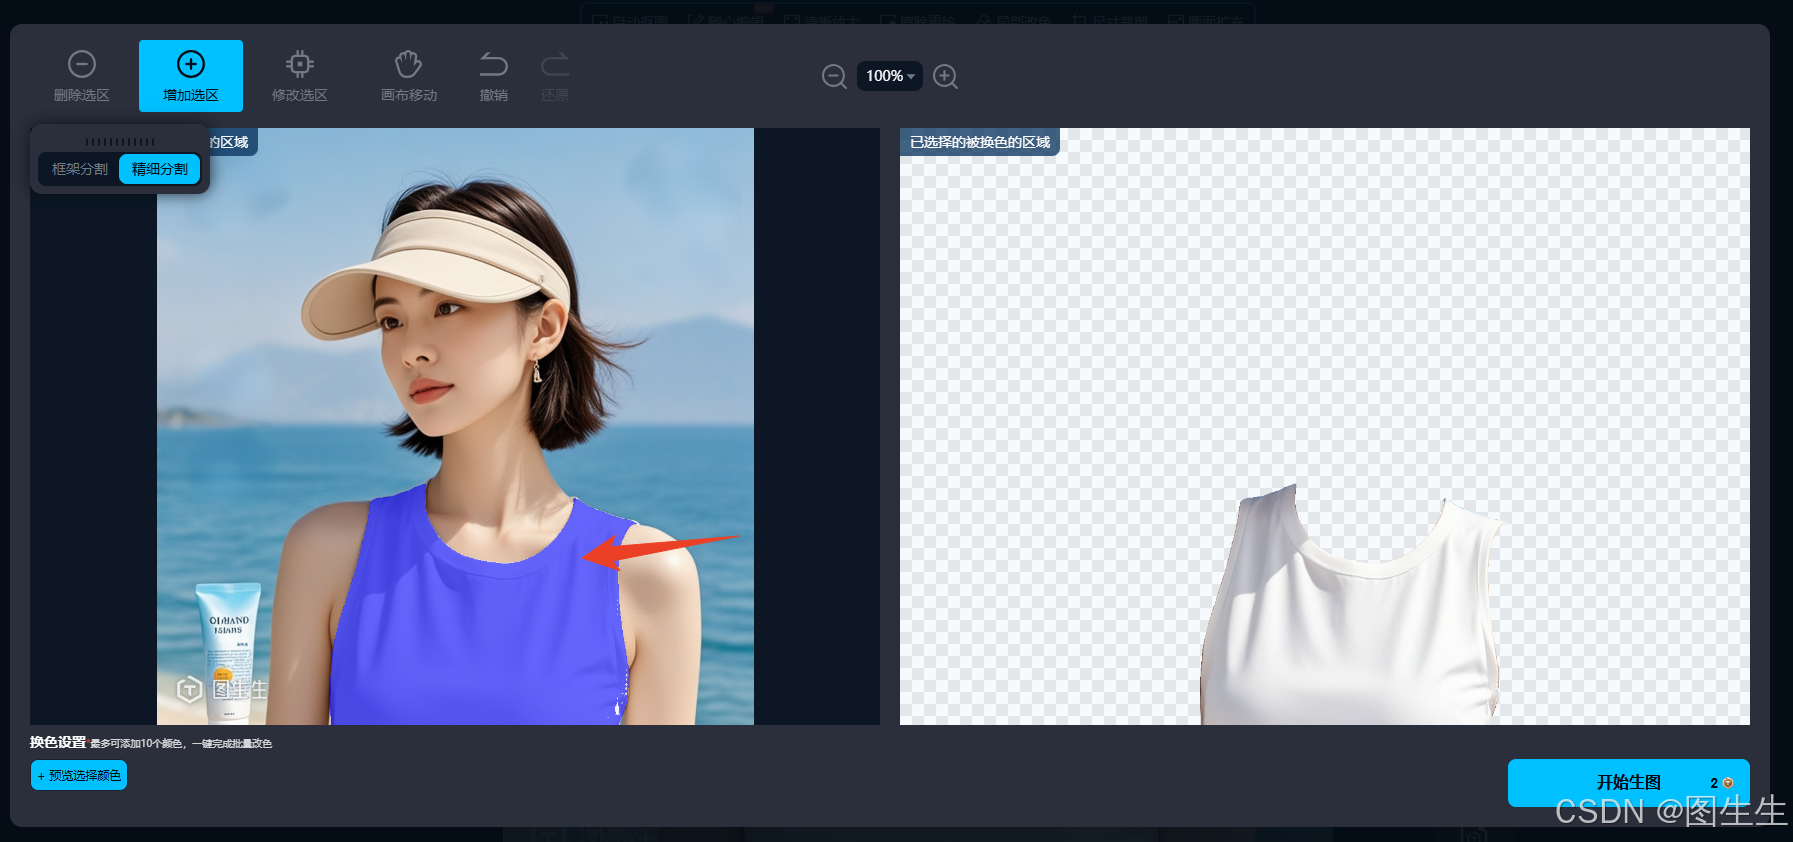Switch to 框架分割 frame segmentation mode

click(x=79, y=169)
